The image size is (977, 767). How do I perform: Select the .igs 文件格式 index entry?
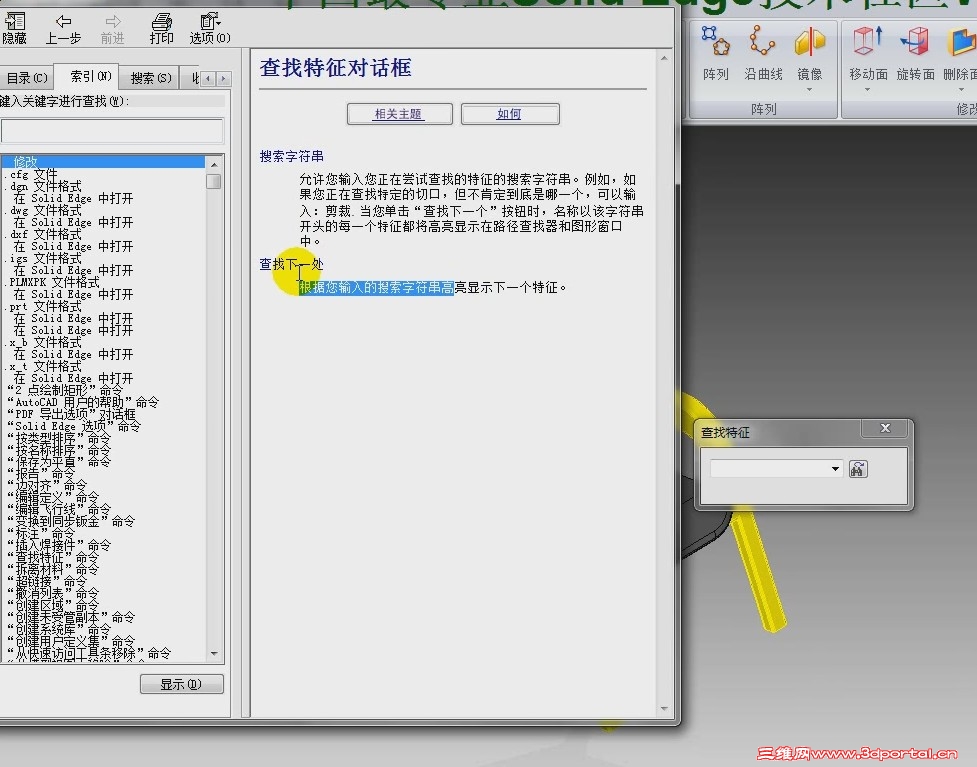click(x=44, y=258)
